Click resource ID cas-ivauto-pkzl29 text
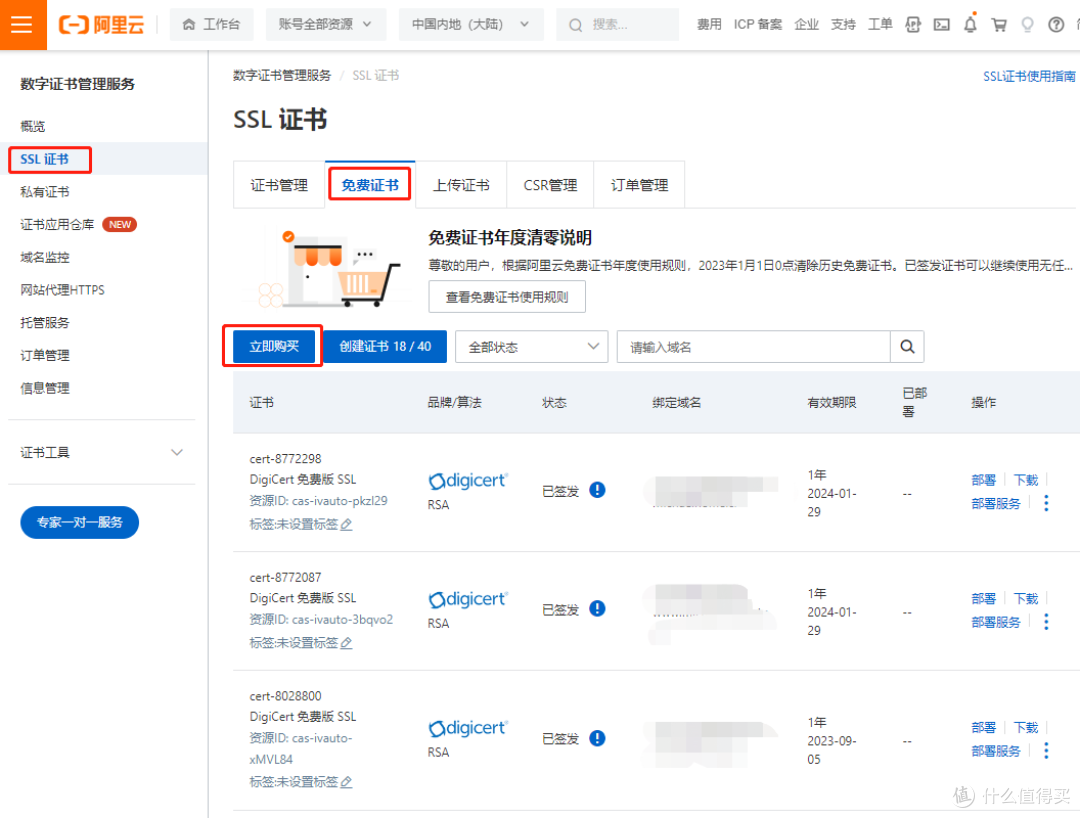The image size is (1080, 818). [340, 501]
